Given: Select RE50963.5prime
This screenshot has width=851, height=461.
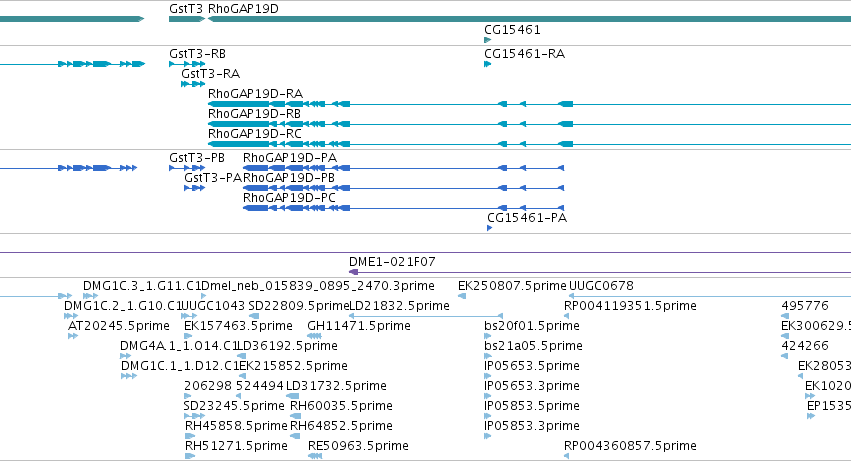Looking at the screenshot, I should (x=358, y=447).
